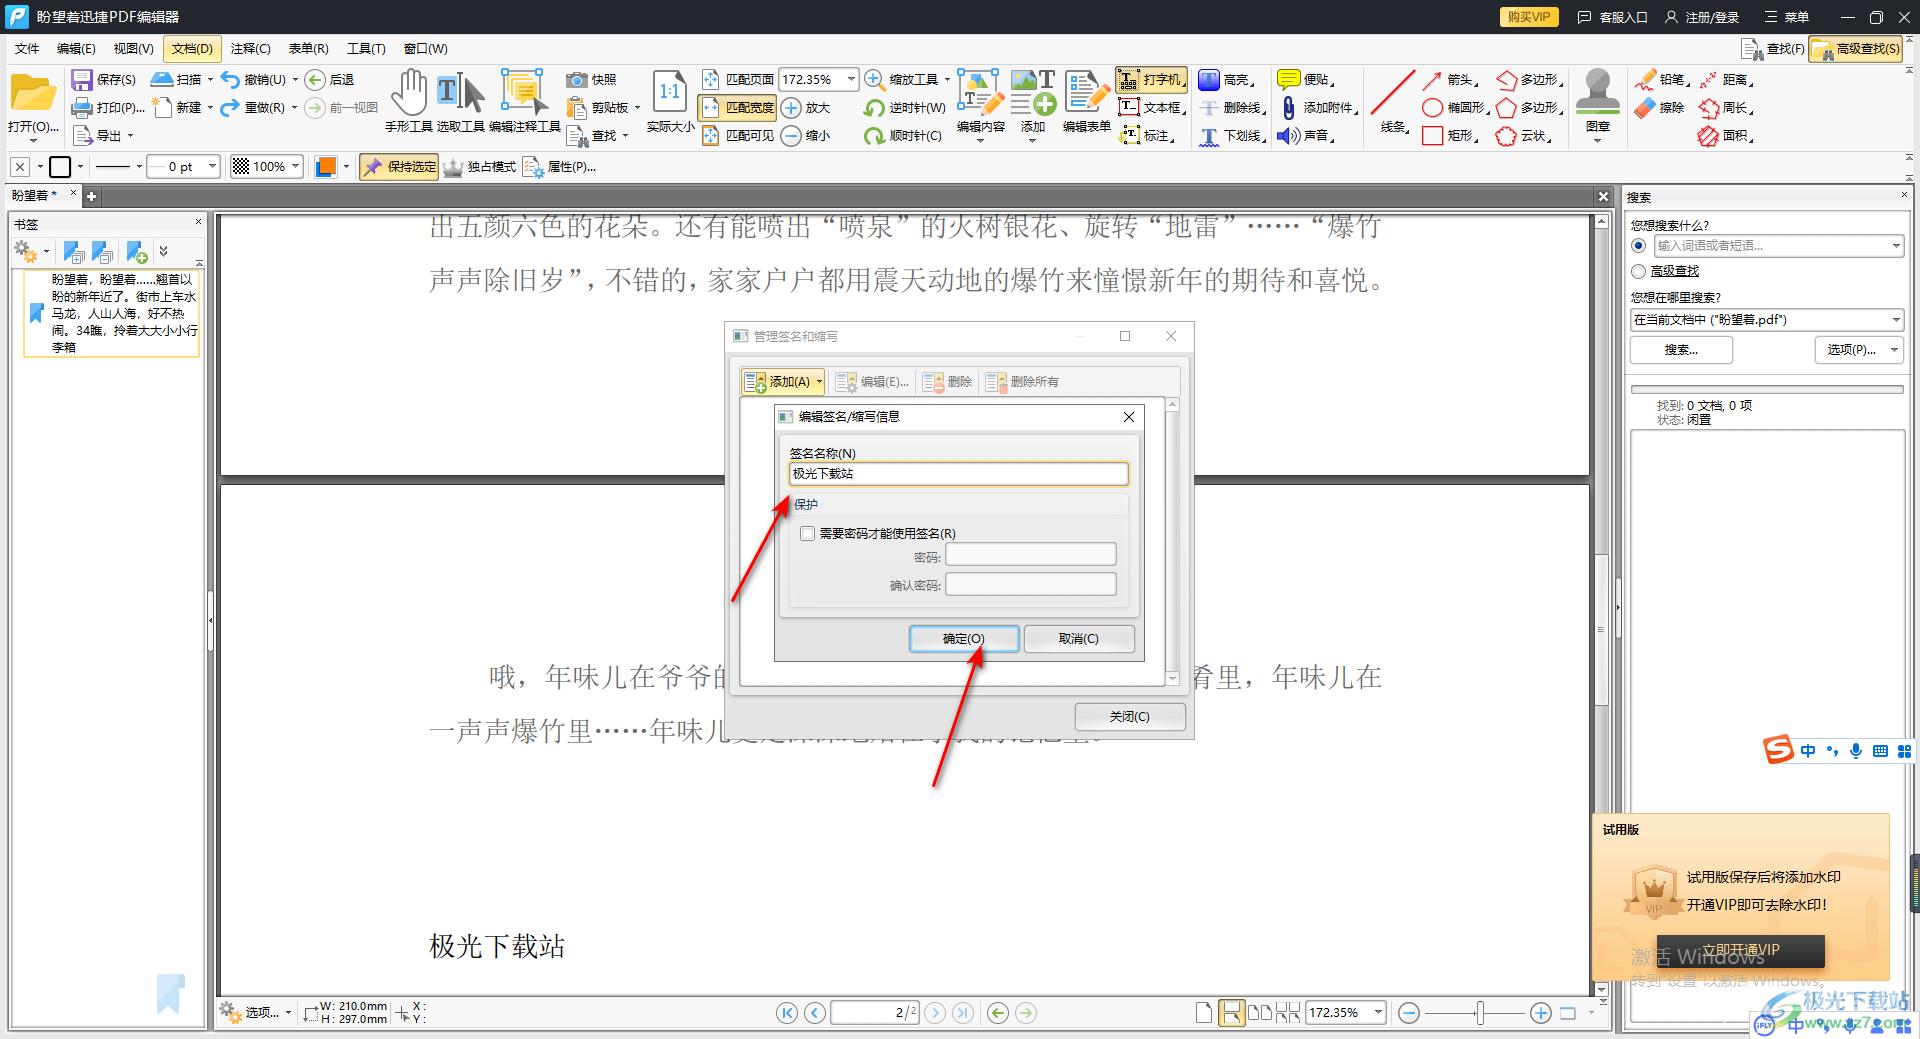Expand the opacity 100% dropdown
The width and height of the screenshot is (1920, 1039).
pyautogui.click(x=296, y=167)
